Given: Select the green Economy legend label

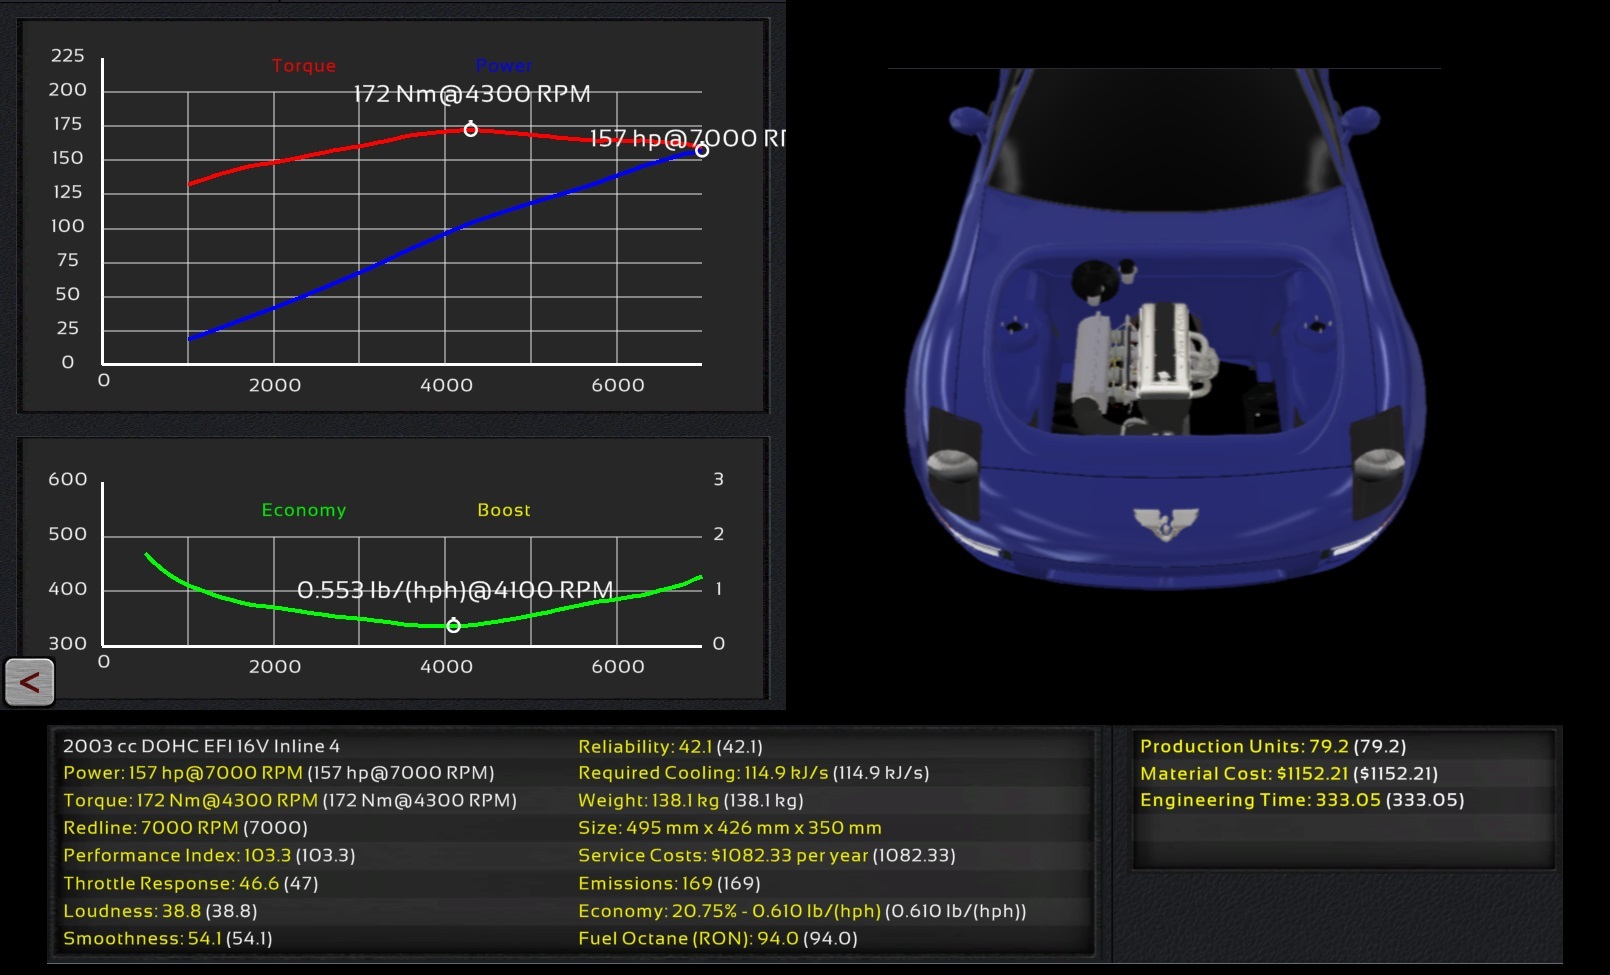Looking at the screenshot, I should [304, 510].
